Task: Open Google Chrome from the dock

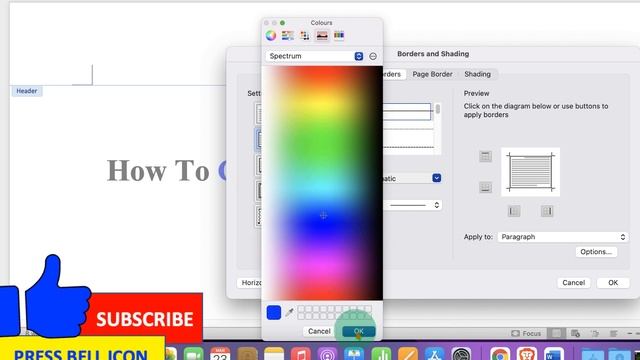Action: (x=500, y=354)
